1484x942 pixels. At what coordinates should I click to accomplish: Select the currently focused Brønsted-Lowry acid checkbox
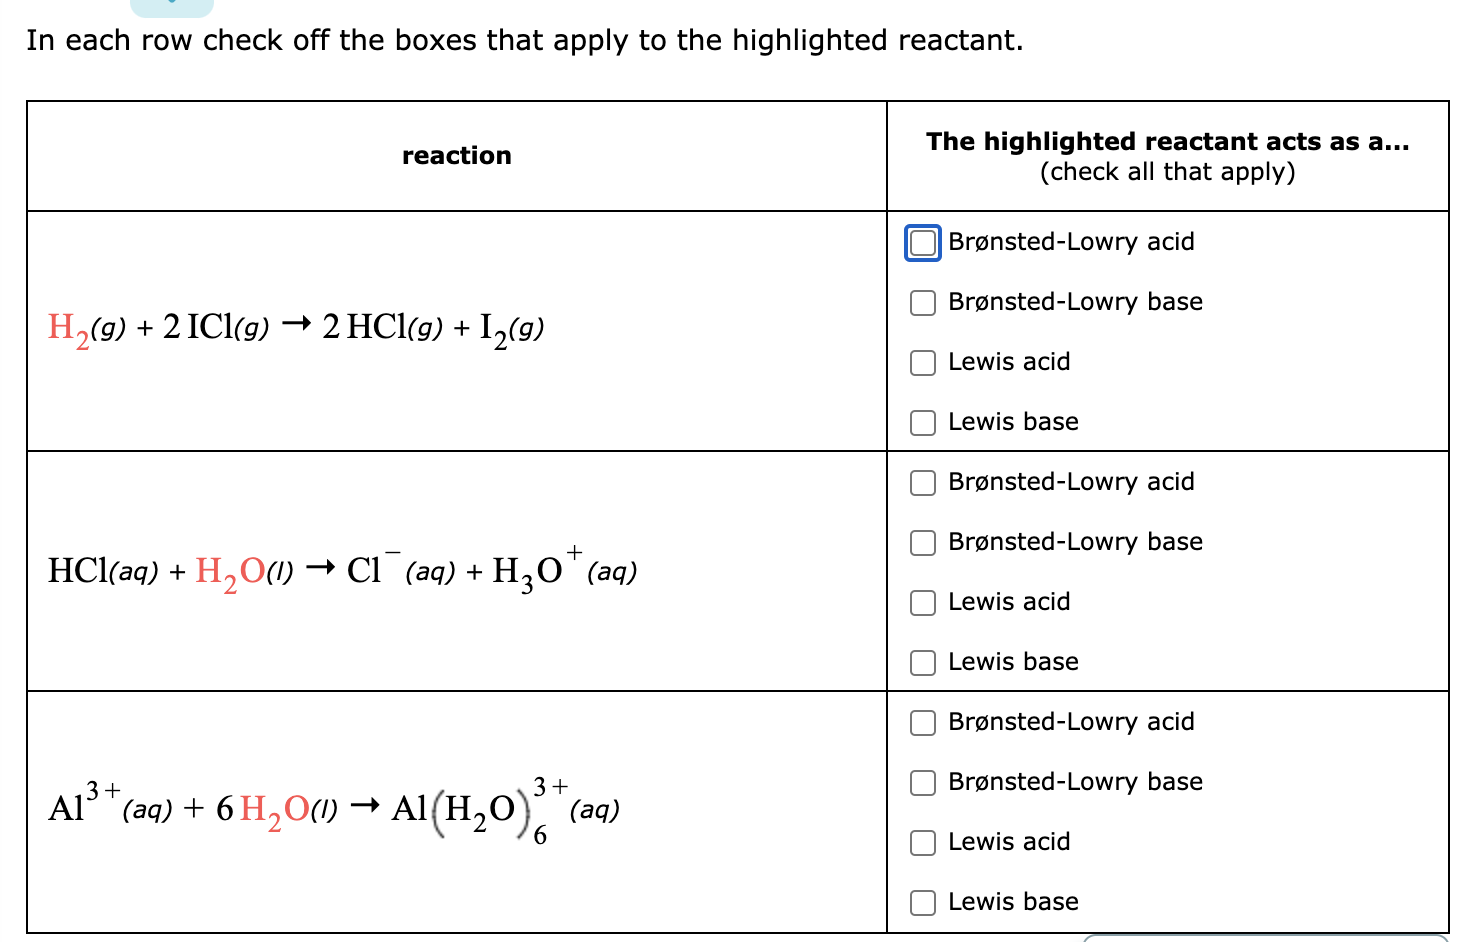(x=922, y=242)
